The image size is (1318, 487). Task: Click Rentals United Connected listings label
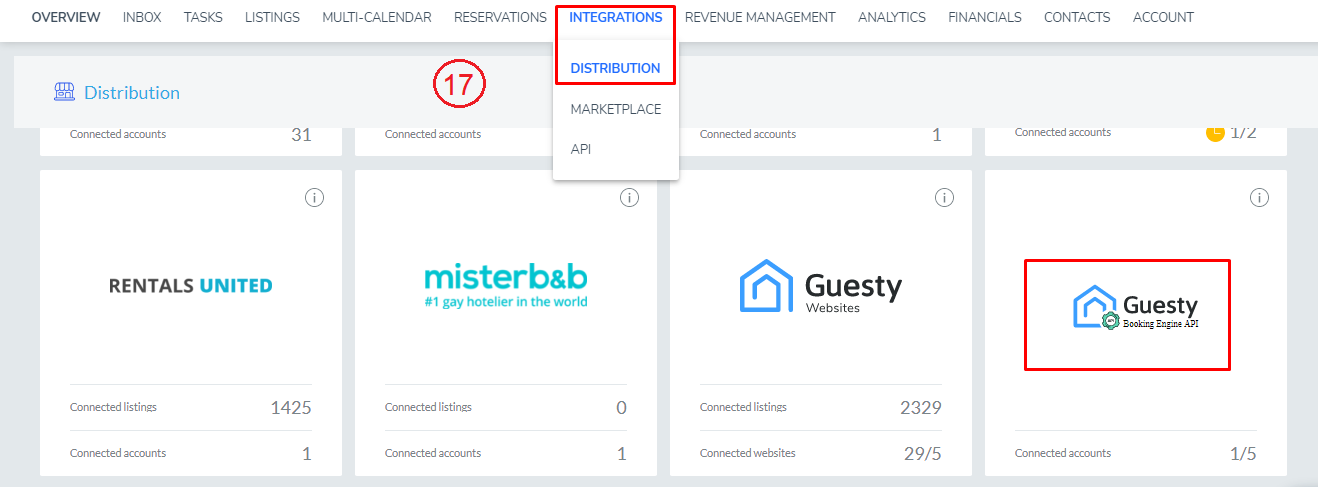coord(113,407)
